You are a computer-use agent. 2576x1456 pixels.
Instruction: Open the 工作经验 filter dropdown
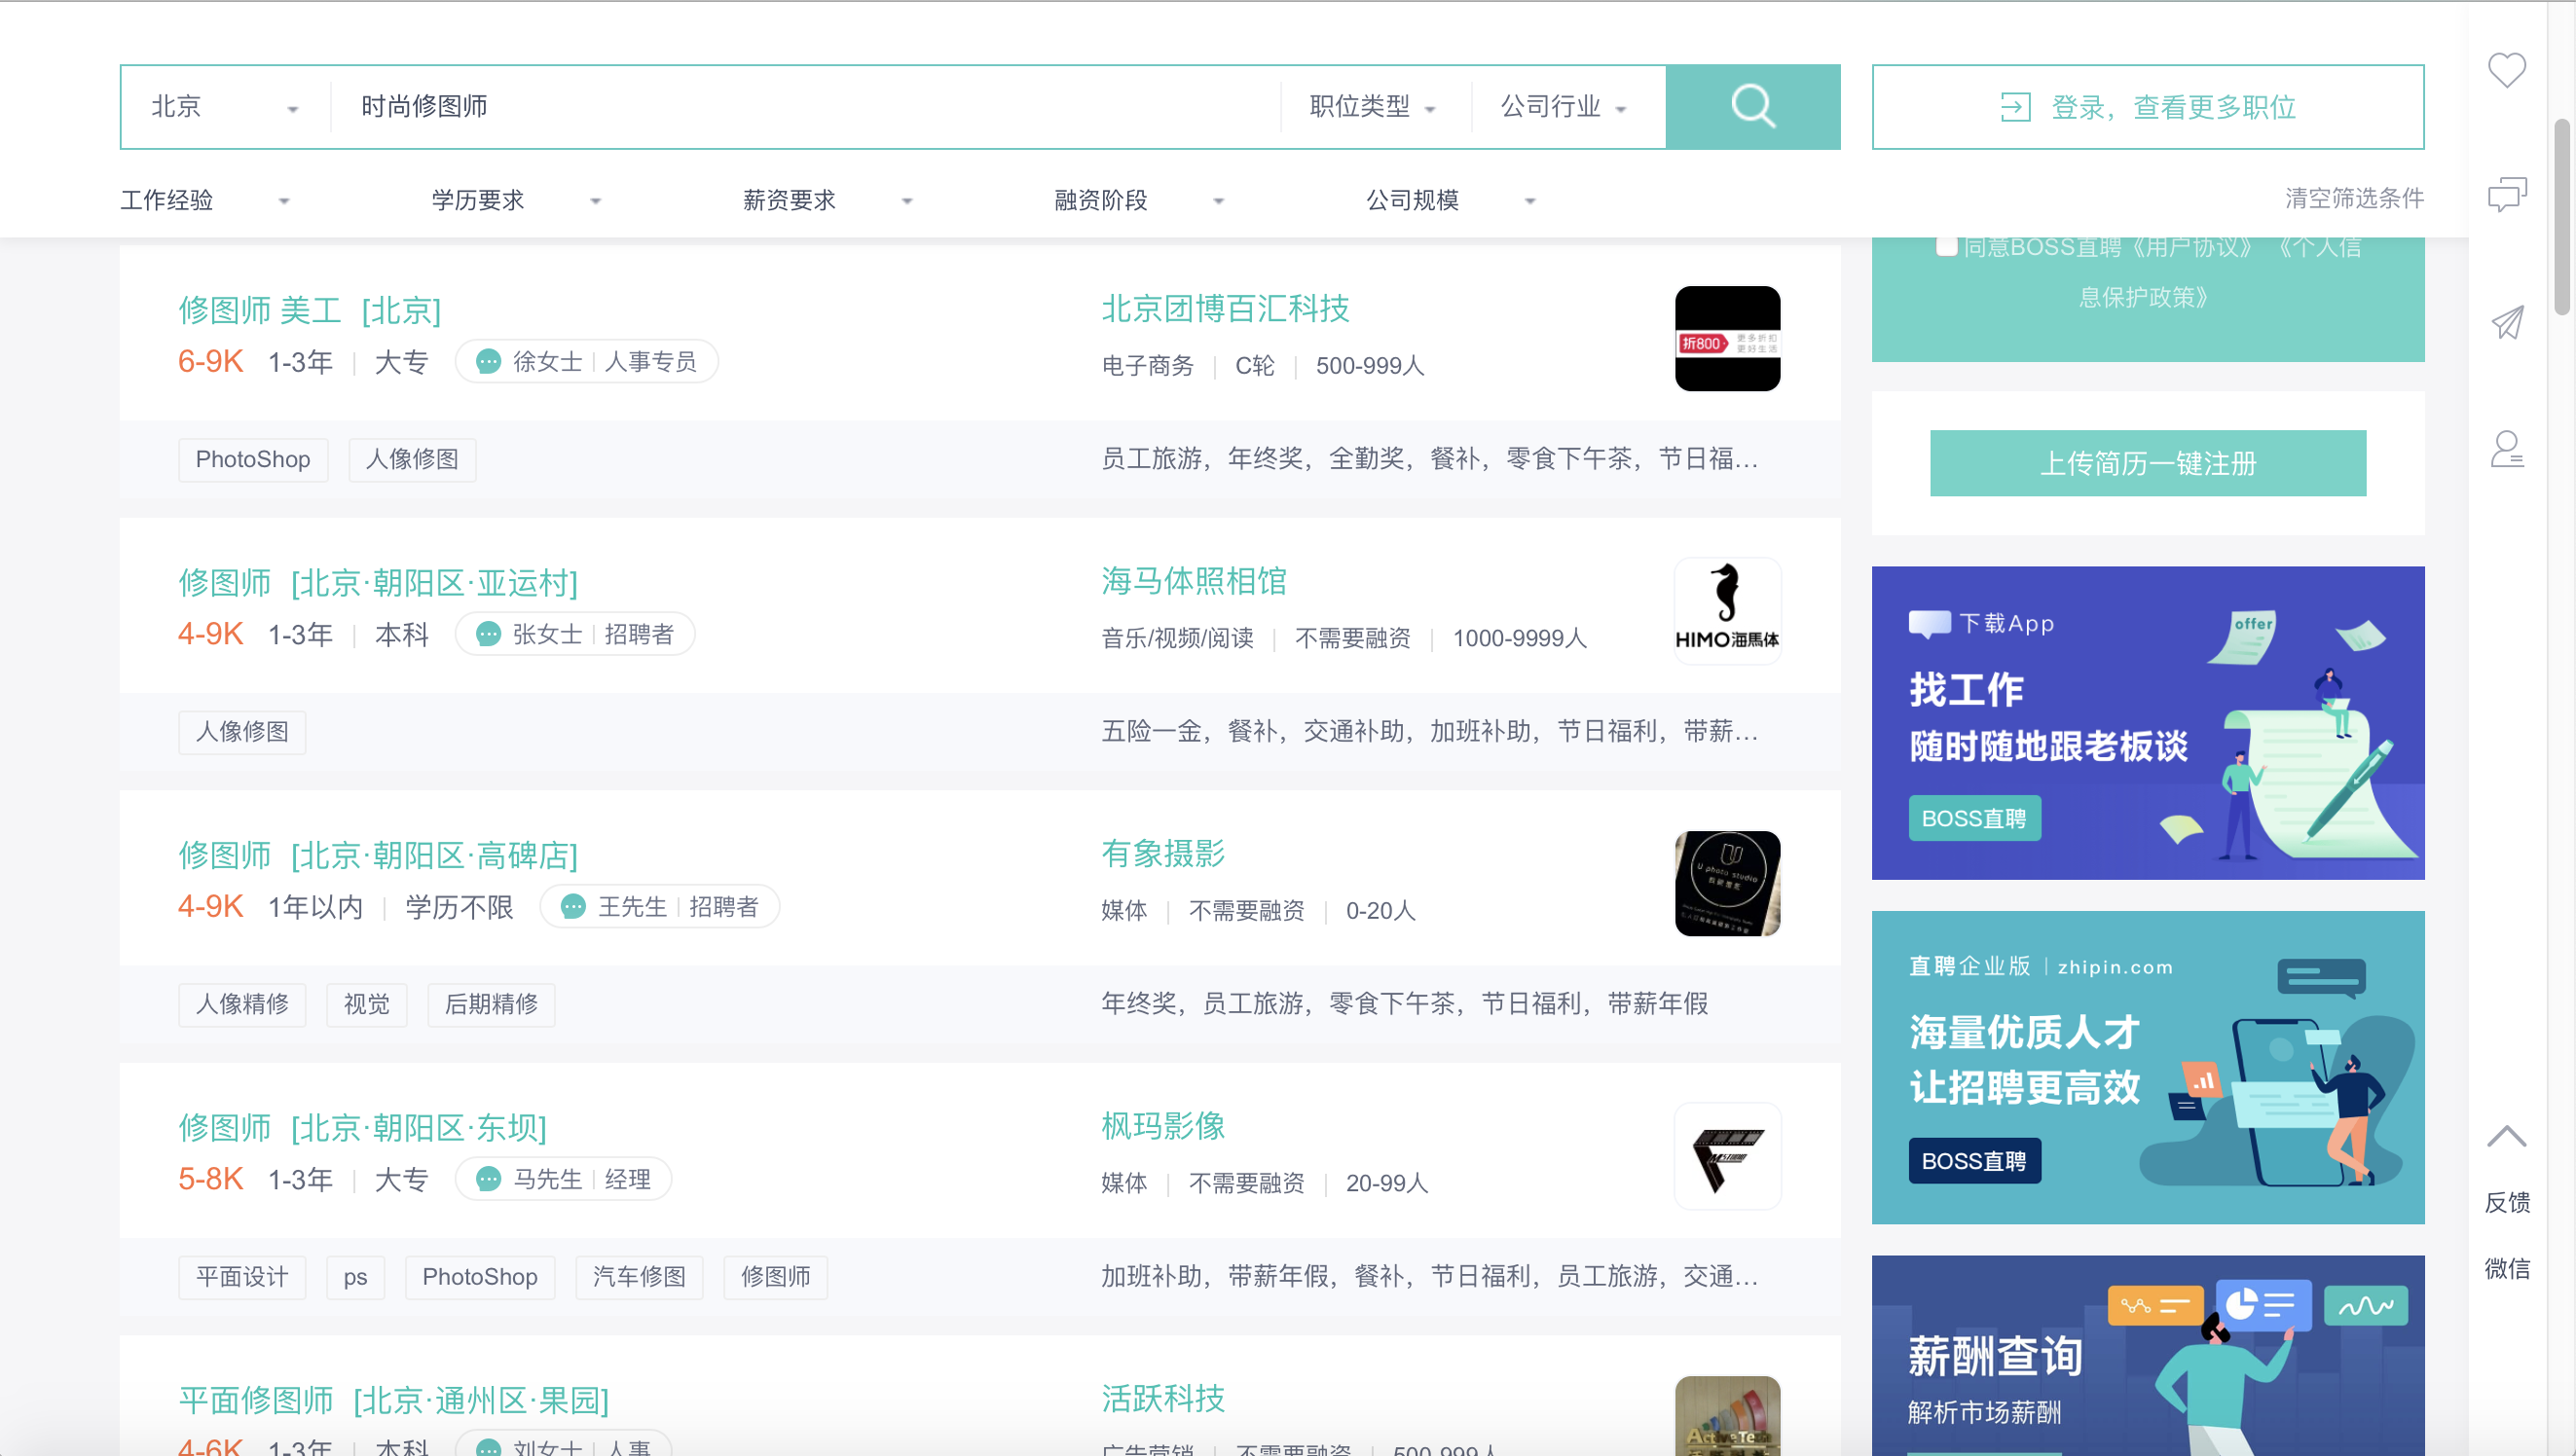click(205, 200)
